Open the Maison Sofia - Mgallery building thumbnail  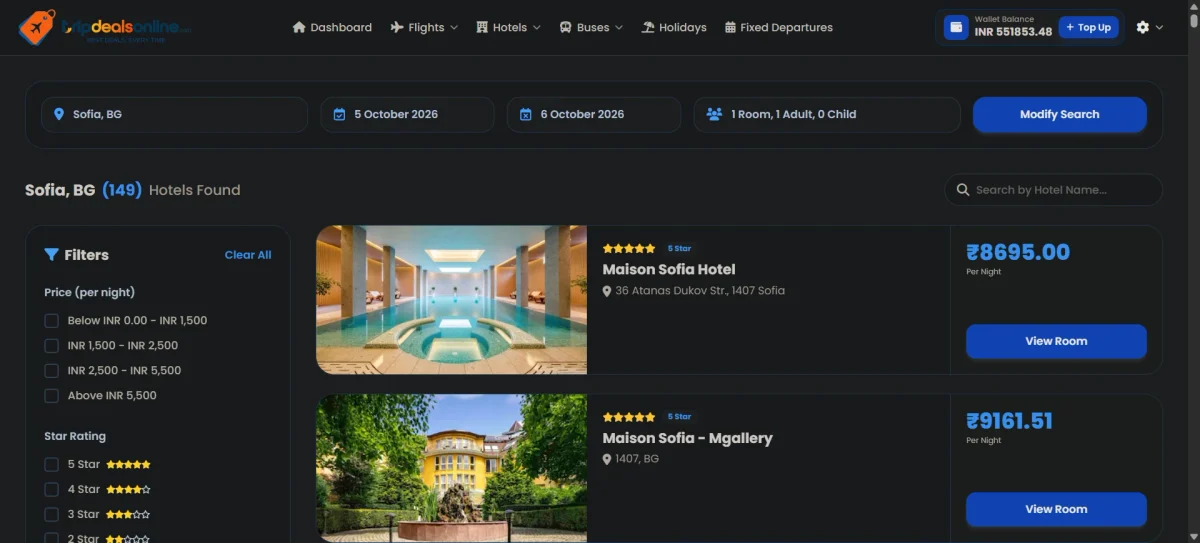coord(452,468)
